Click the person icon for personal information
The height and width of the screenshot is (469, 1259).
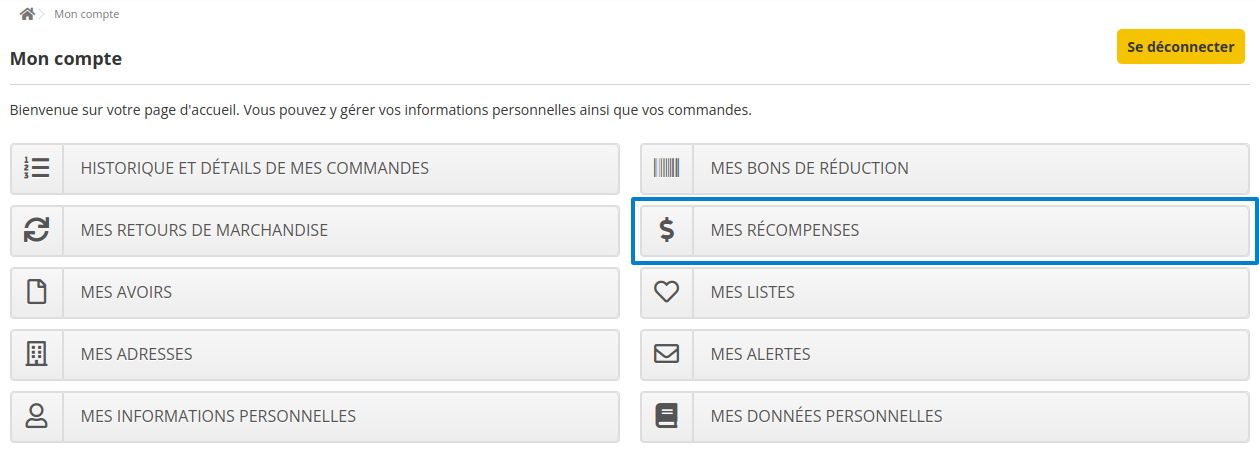(37, 416)
